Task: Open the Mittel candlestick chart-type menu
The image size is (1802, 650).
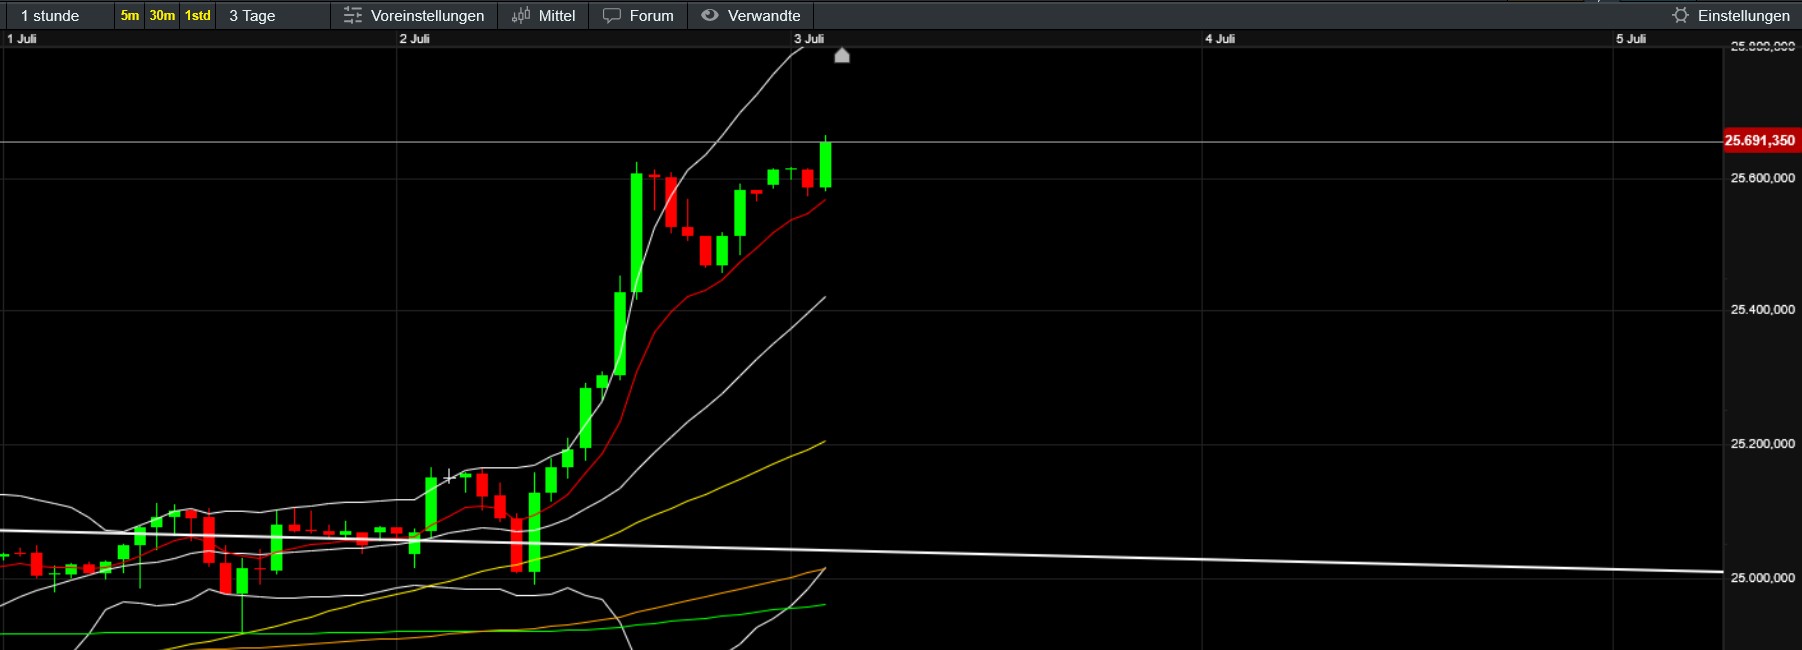Action: 544,16
